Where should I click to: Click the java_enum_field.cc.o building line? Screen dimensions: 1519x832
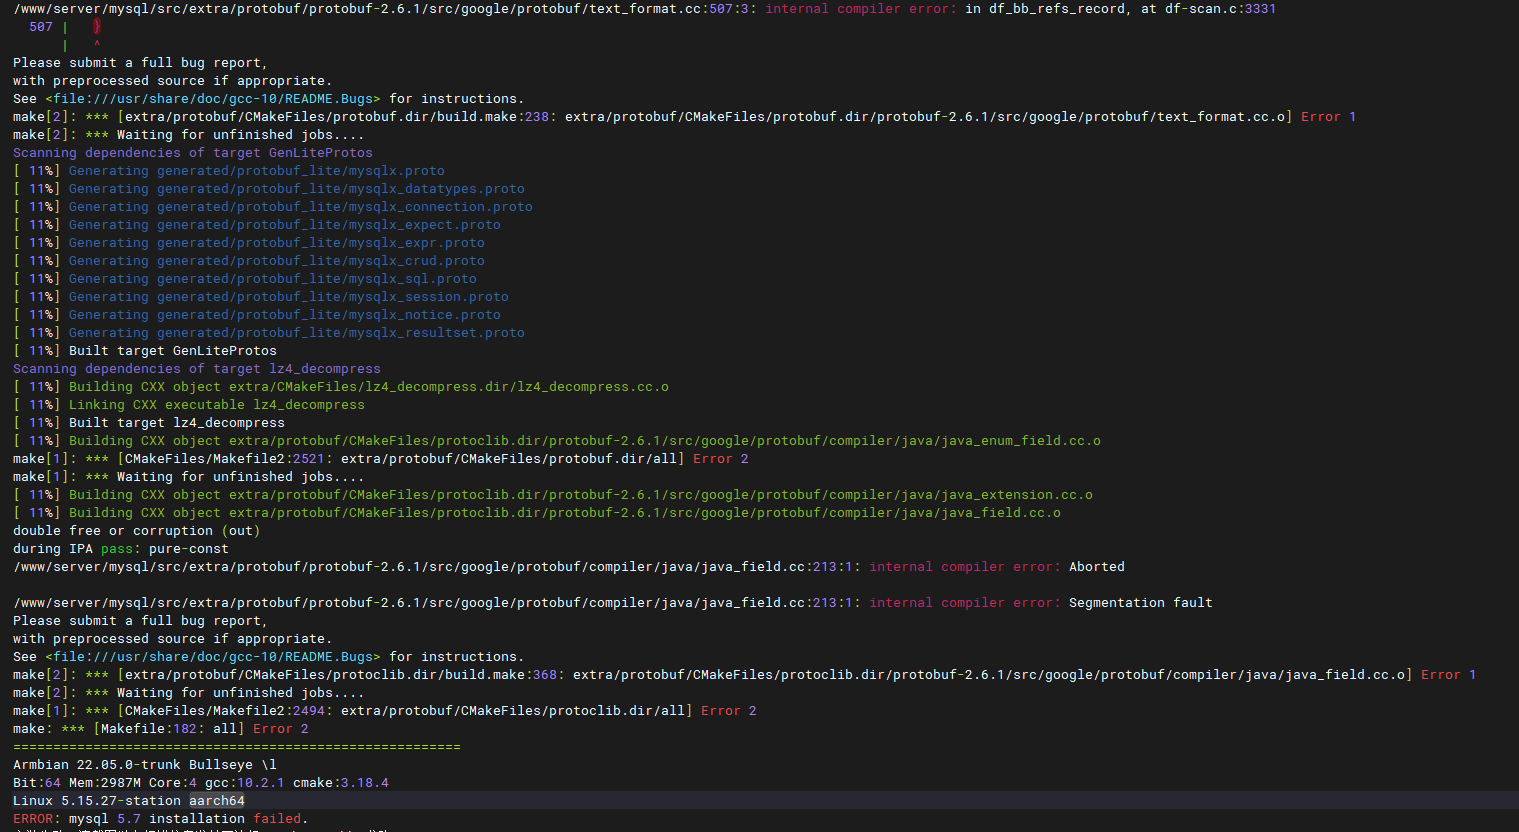557,441
